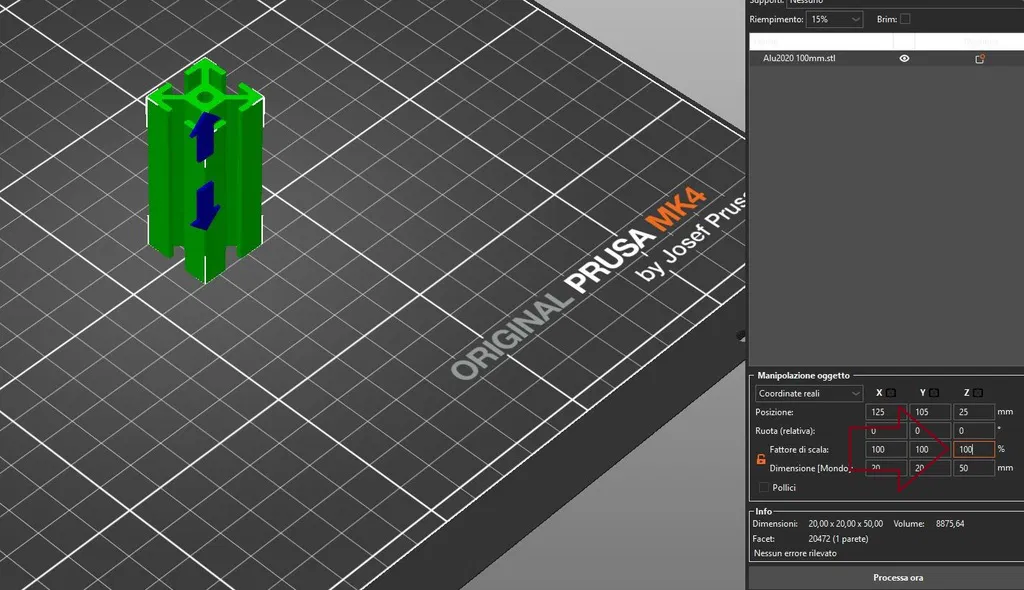
Task: Click the edit icon beside Alu2020 100mm.stl
Action: point(980,59)
